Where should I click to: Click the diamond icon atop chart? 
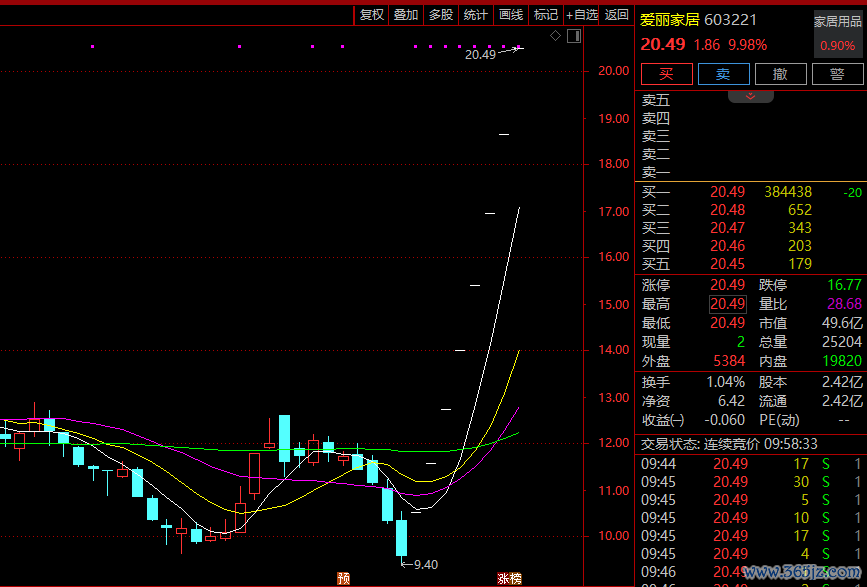pos(555,36)
